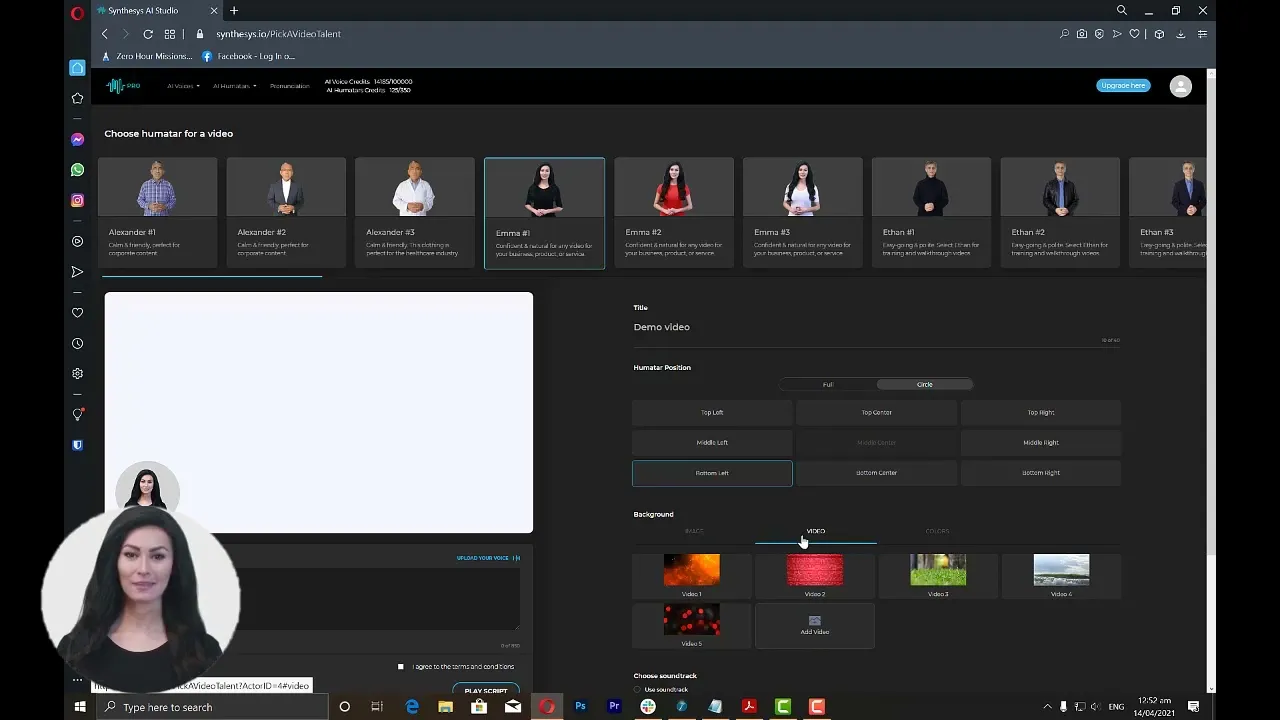Select Top Center position
The height and width of the screenshot is (720, 1280).
click(876, 413)
